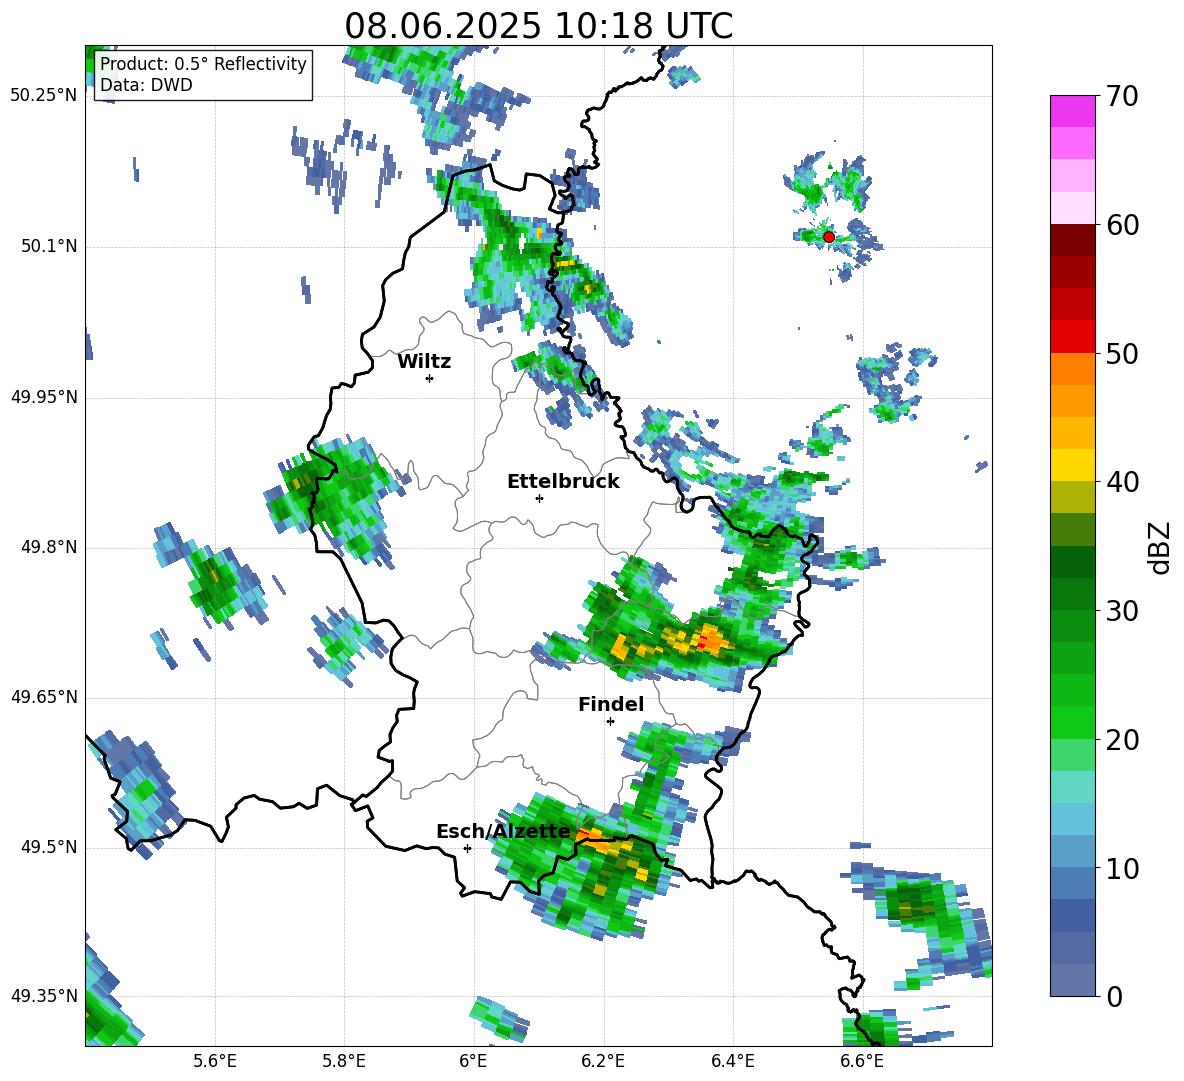Pick the yellow colorbar segment above 40
The image size is (1184, 1081).
pyautogui.click(x=1072, y=465)
